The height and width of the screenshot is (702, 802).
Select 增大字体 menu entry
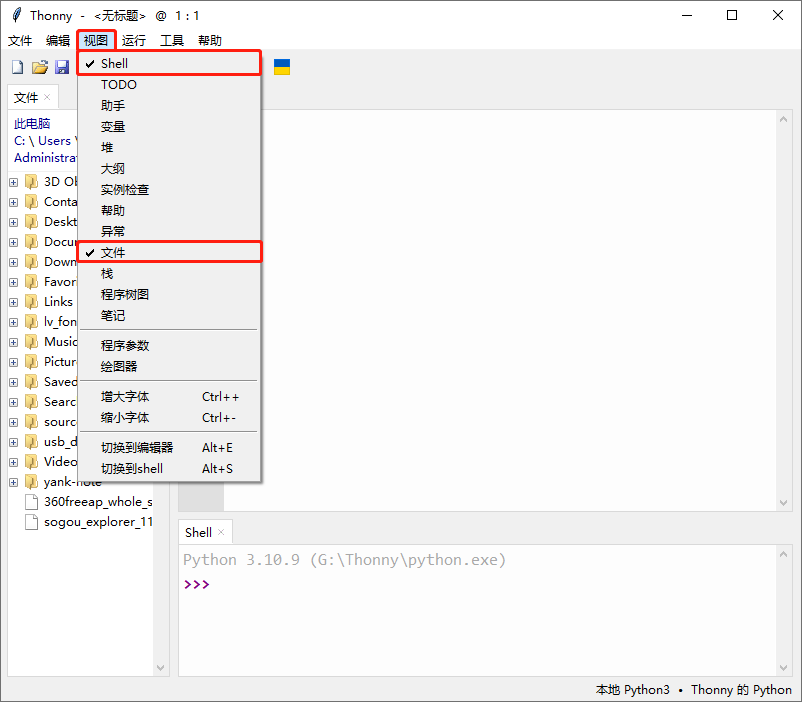(x=169, y=397)
